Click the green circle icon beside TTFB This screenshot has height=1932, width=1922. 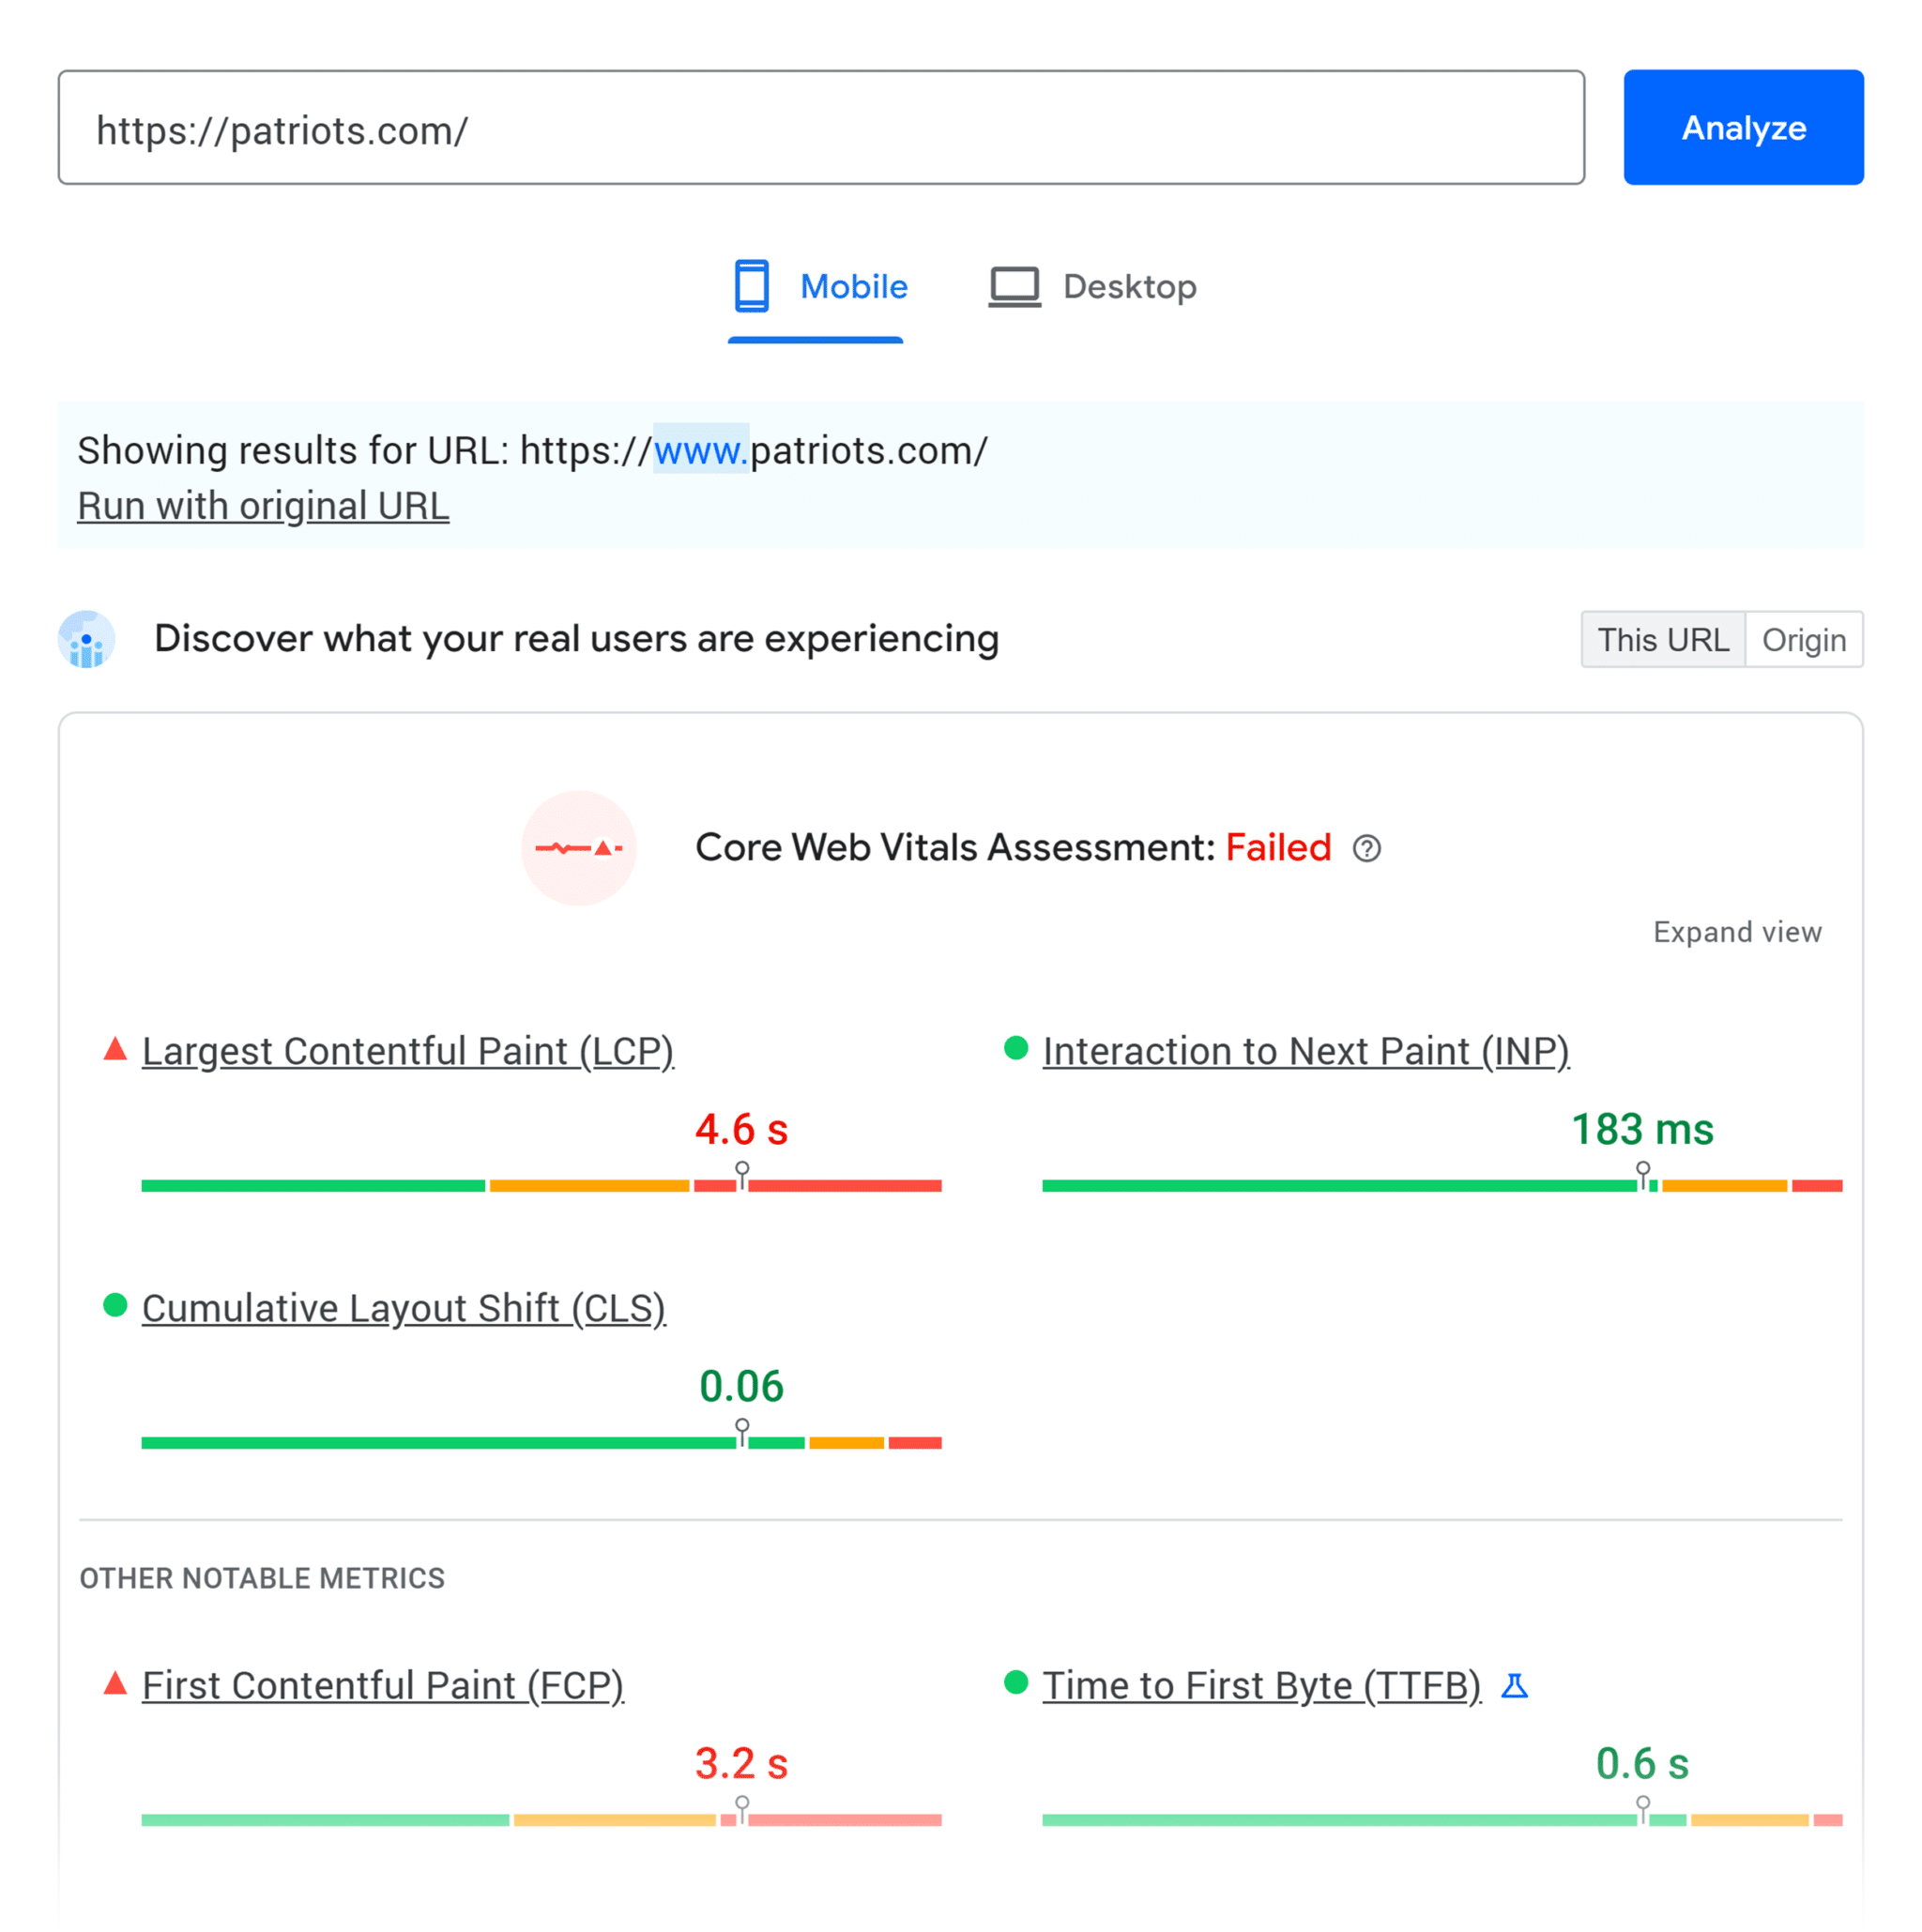pyautogui.click(x=1016, y=1682)
